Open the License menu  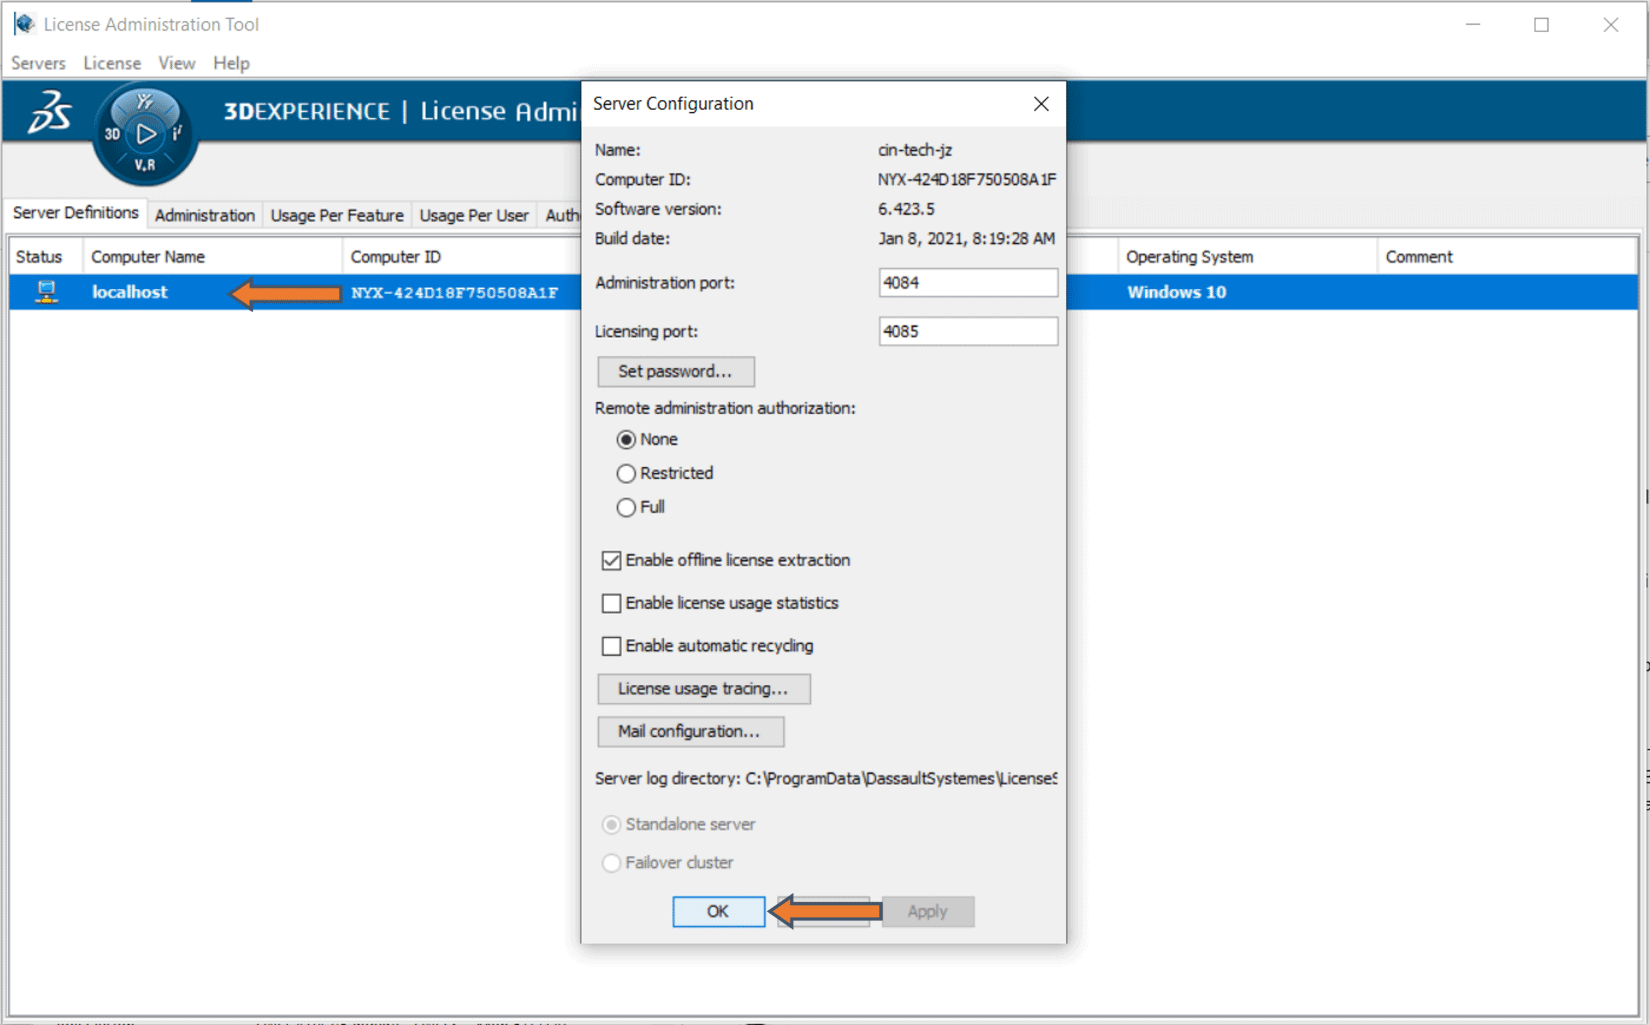[112, 63]
